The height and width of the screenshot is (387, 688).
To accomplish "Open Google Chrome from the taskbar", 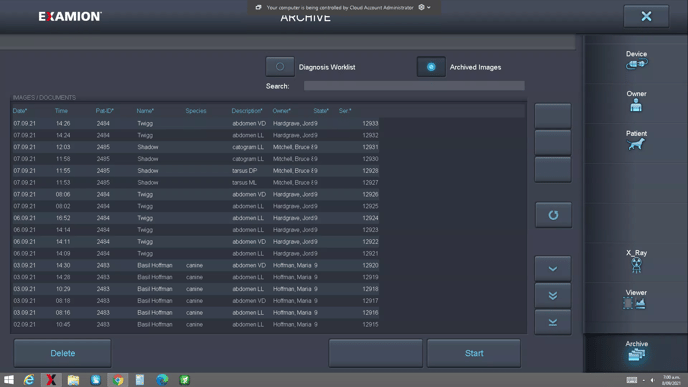I will [x=118, y=380].
